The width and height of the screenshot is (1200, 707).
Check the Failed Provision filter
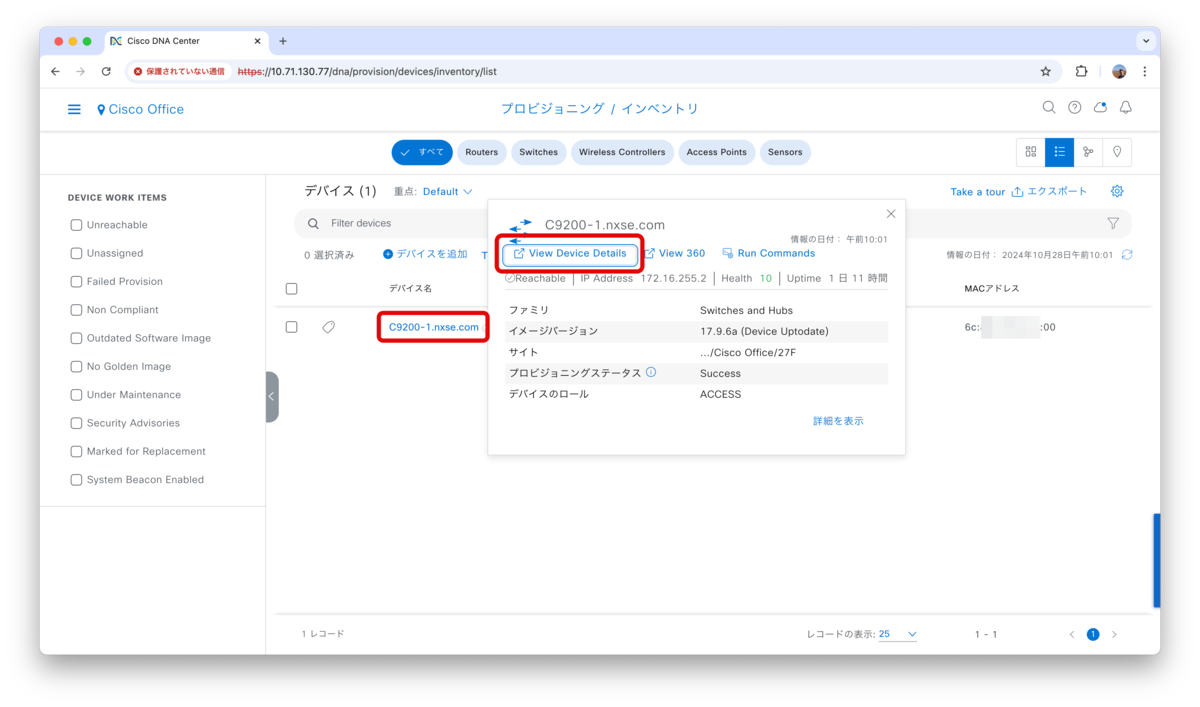tap(76, 282)
